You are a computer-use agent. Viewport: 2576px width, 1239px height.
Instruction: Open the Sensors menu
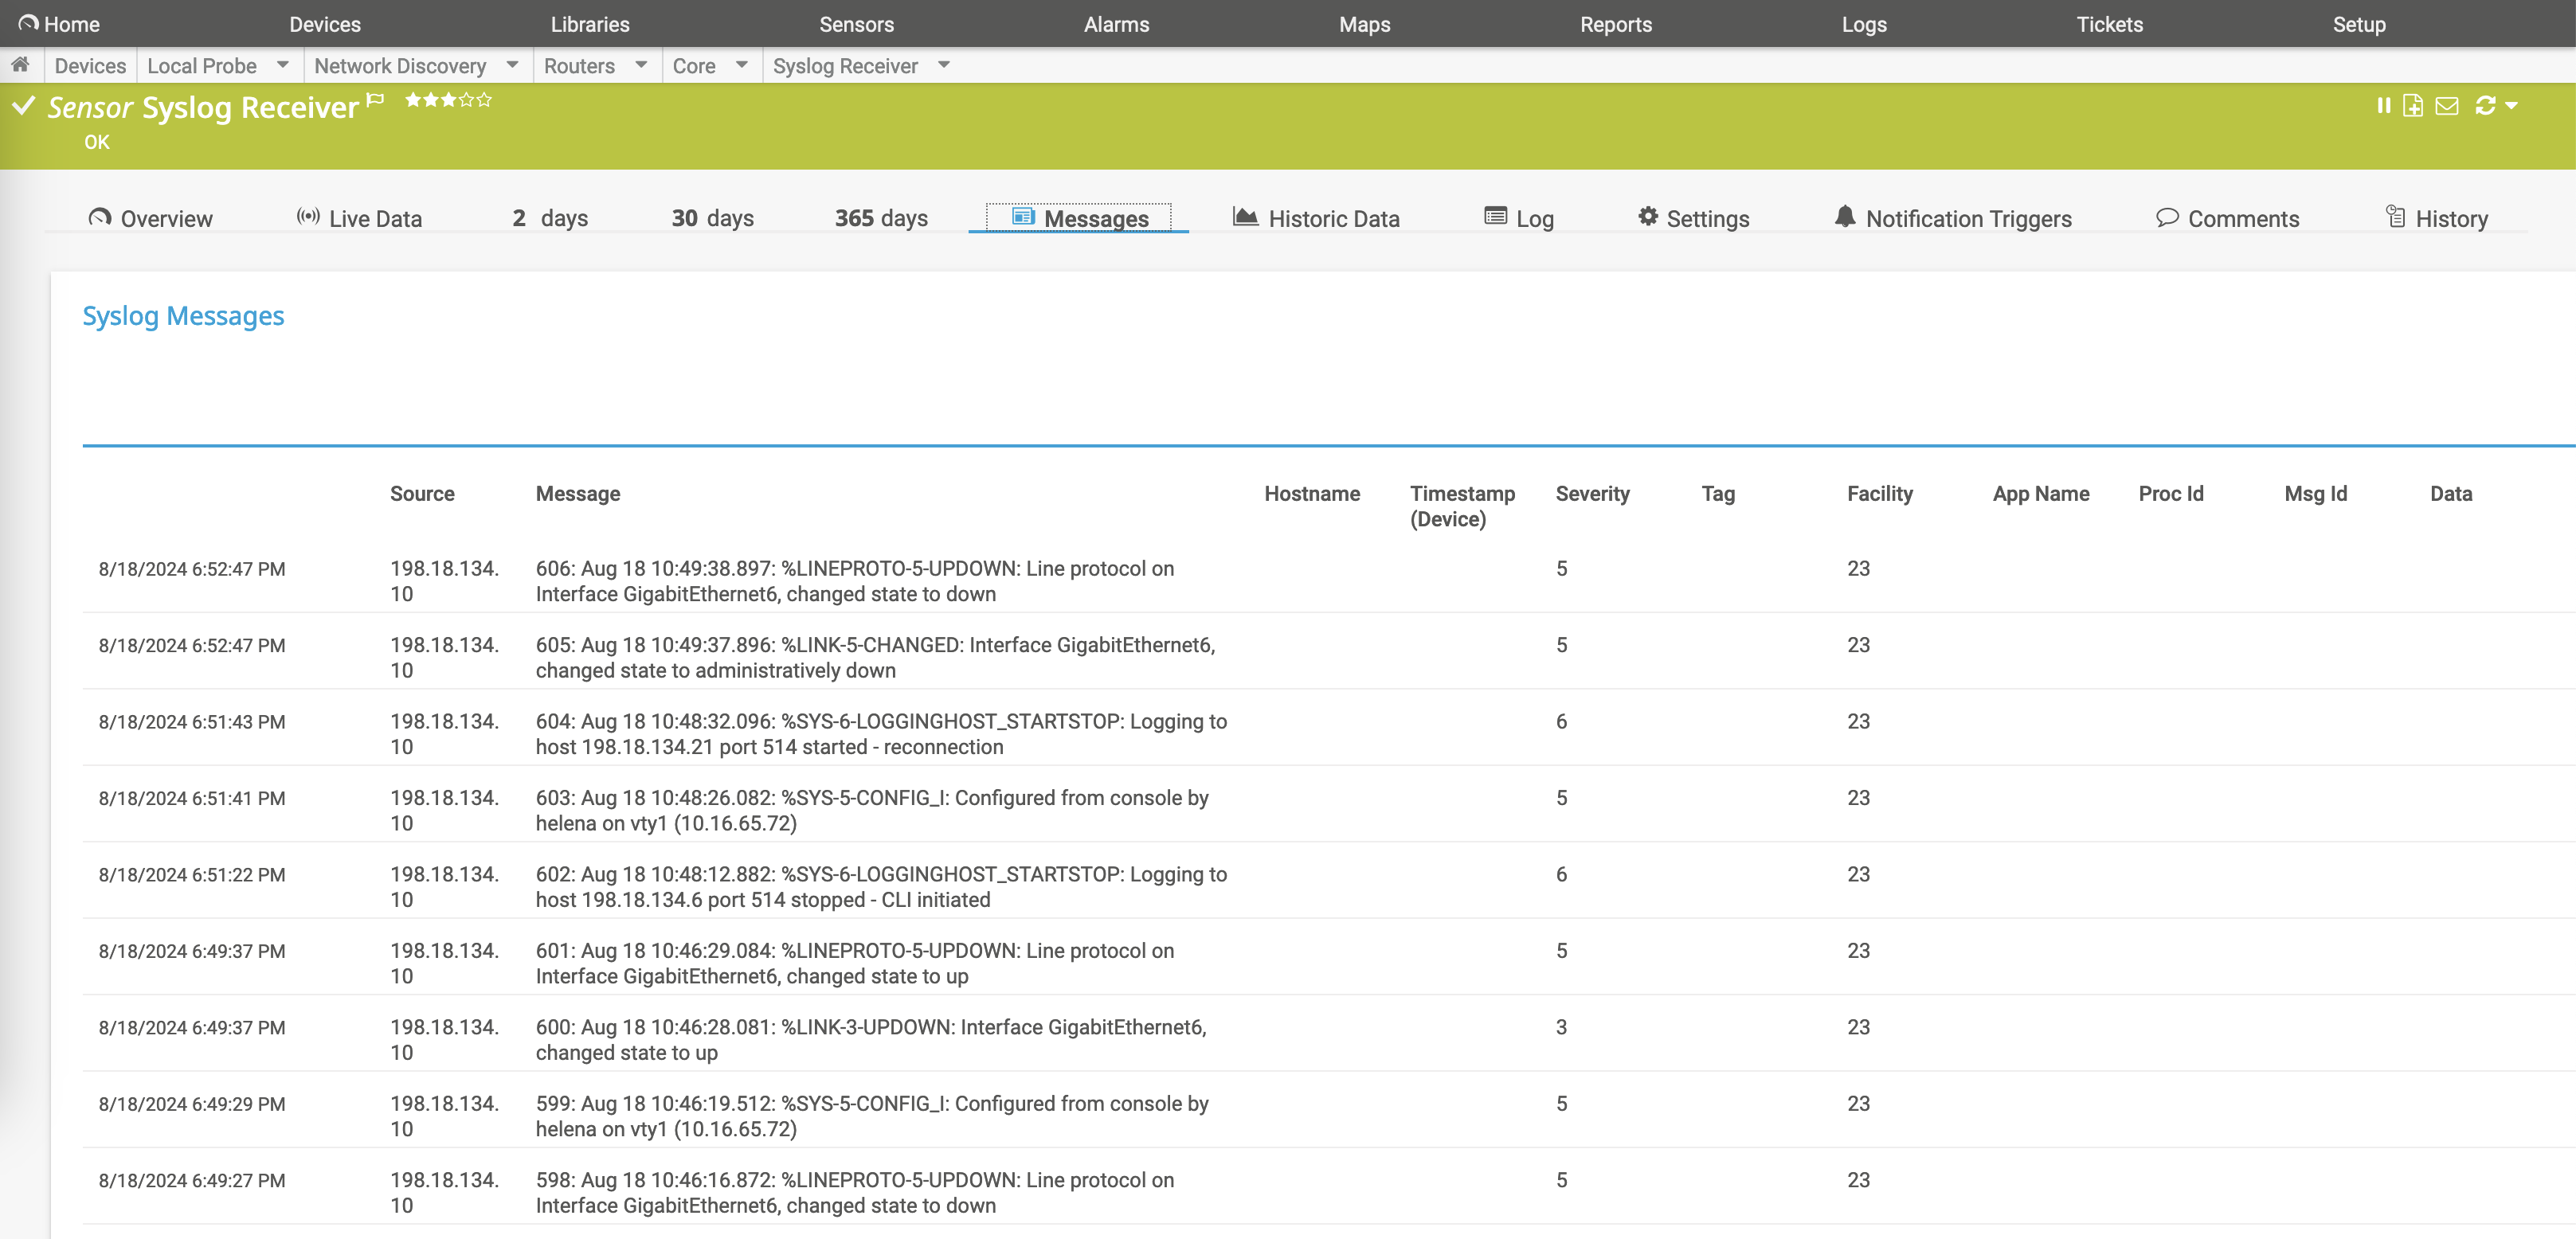[856, 24]
